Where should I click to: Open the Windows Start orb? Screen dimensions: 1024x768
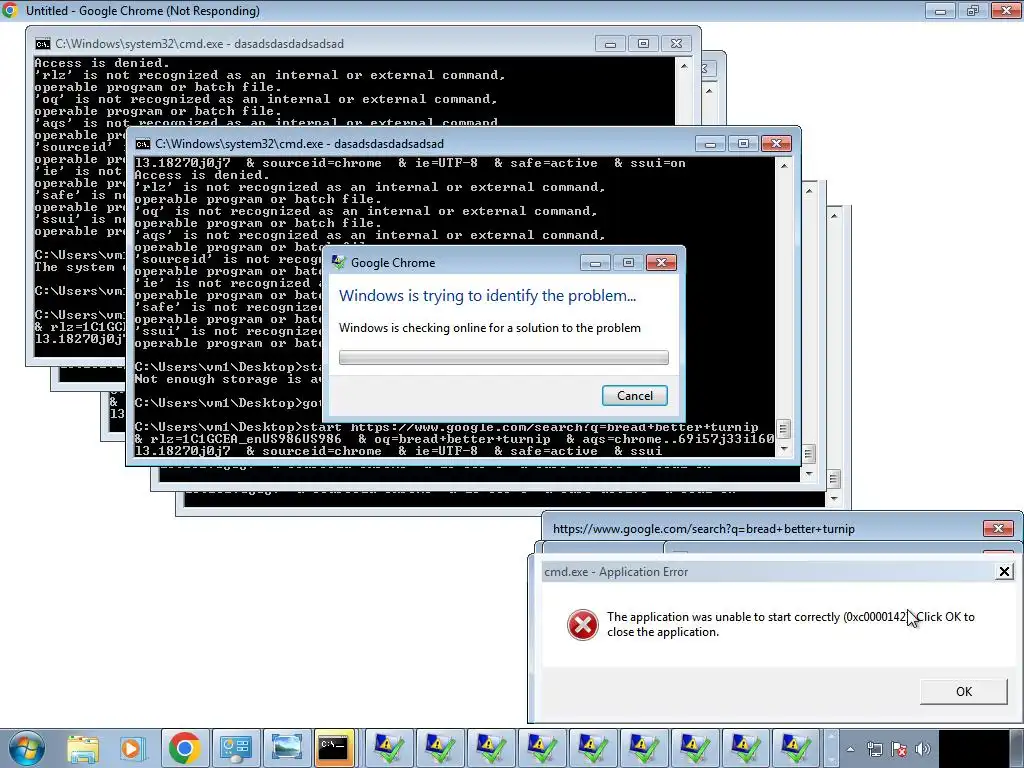(27, 748)
